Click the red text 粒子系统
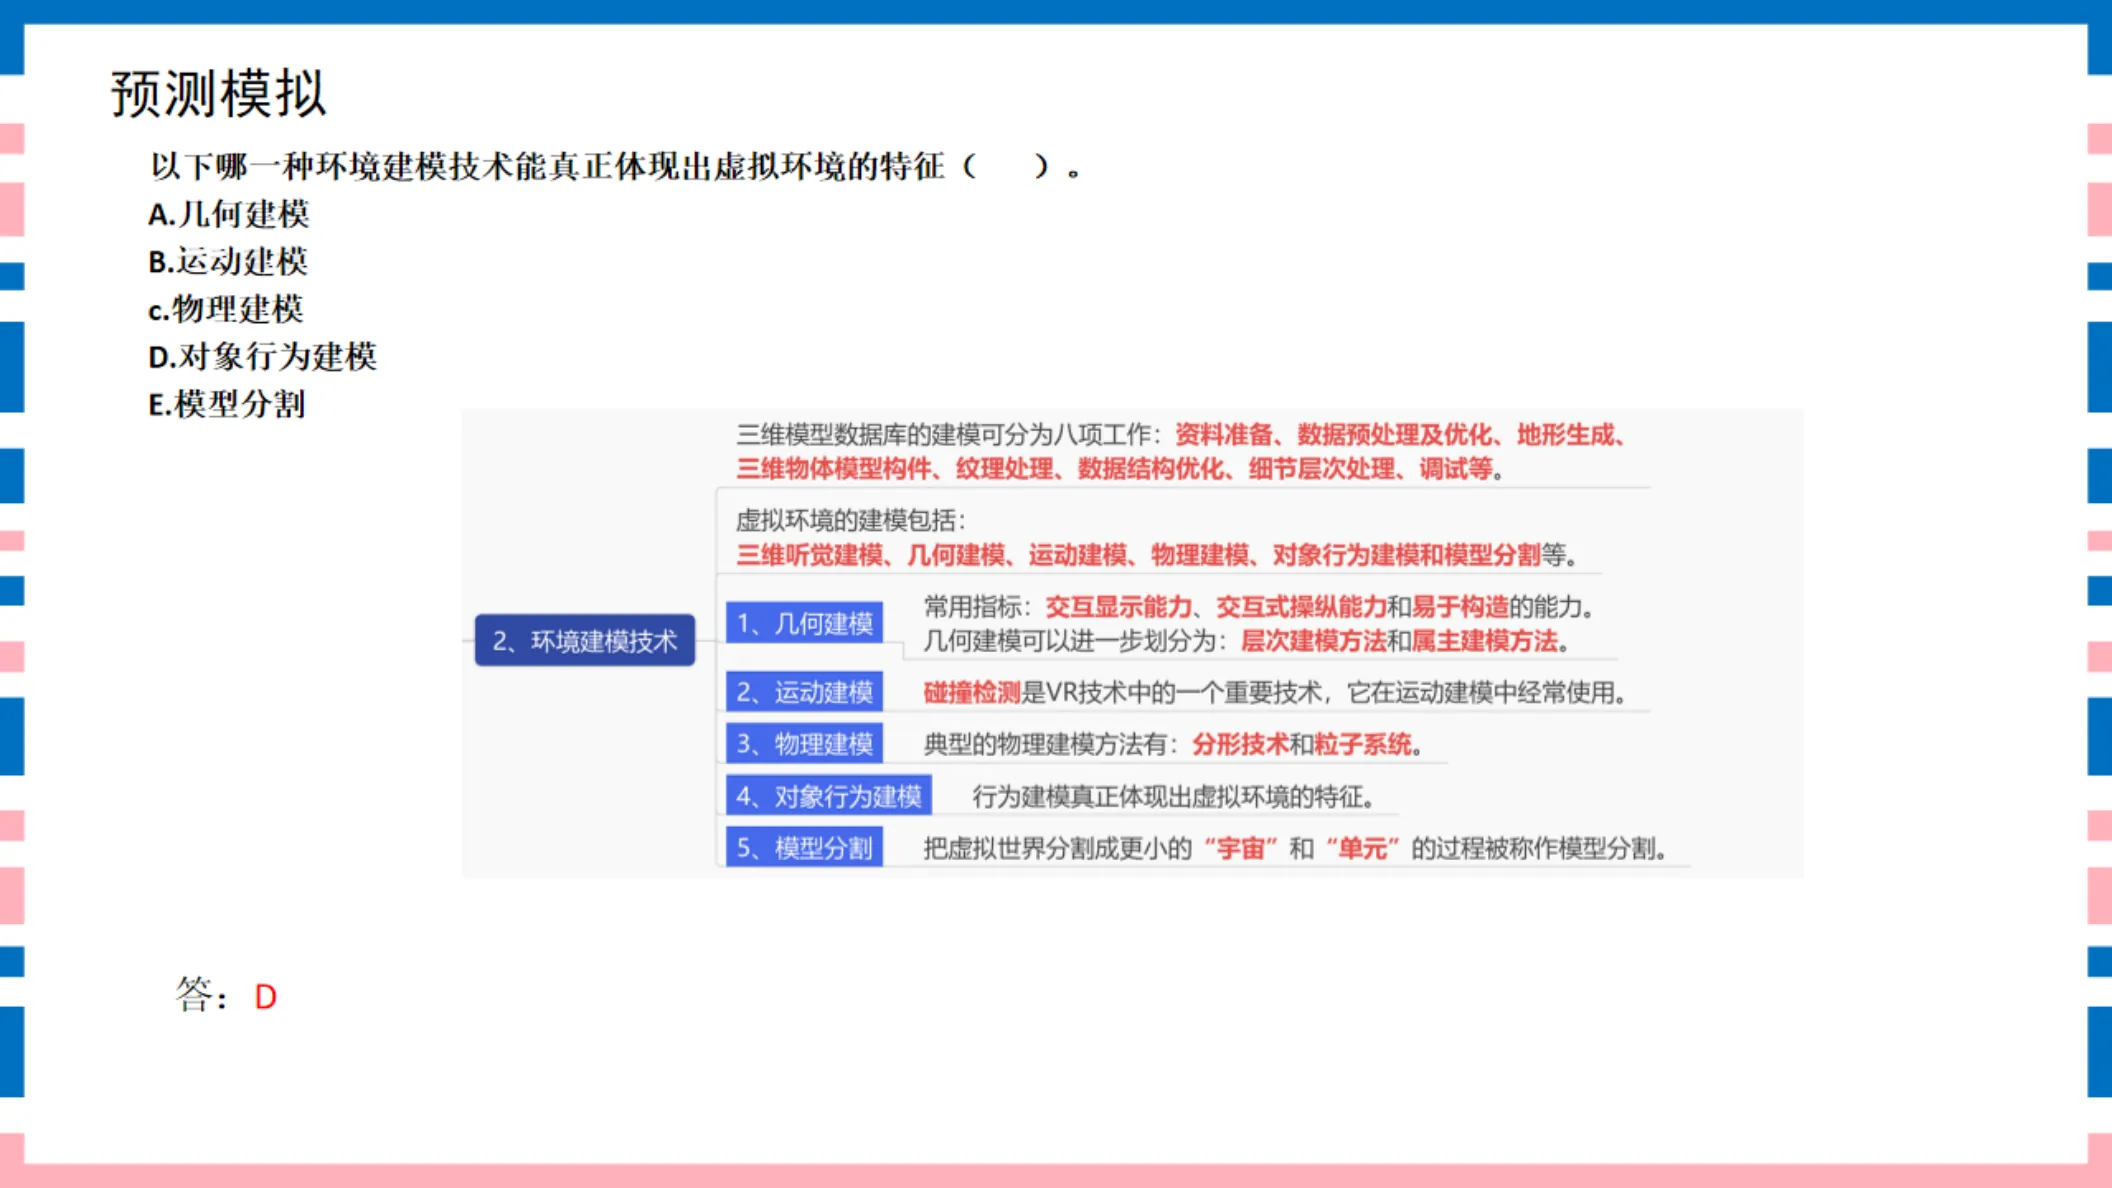Viewport: 2112px width, 1188px height. coord(1362,744)
